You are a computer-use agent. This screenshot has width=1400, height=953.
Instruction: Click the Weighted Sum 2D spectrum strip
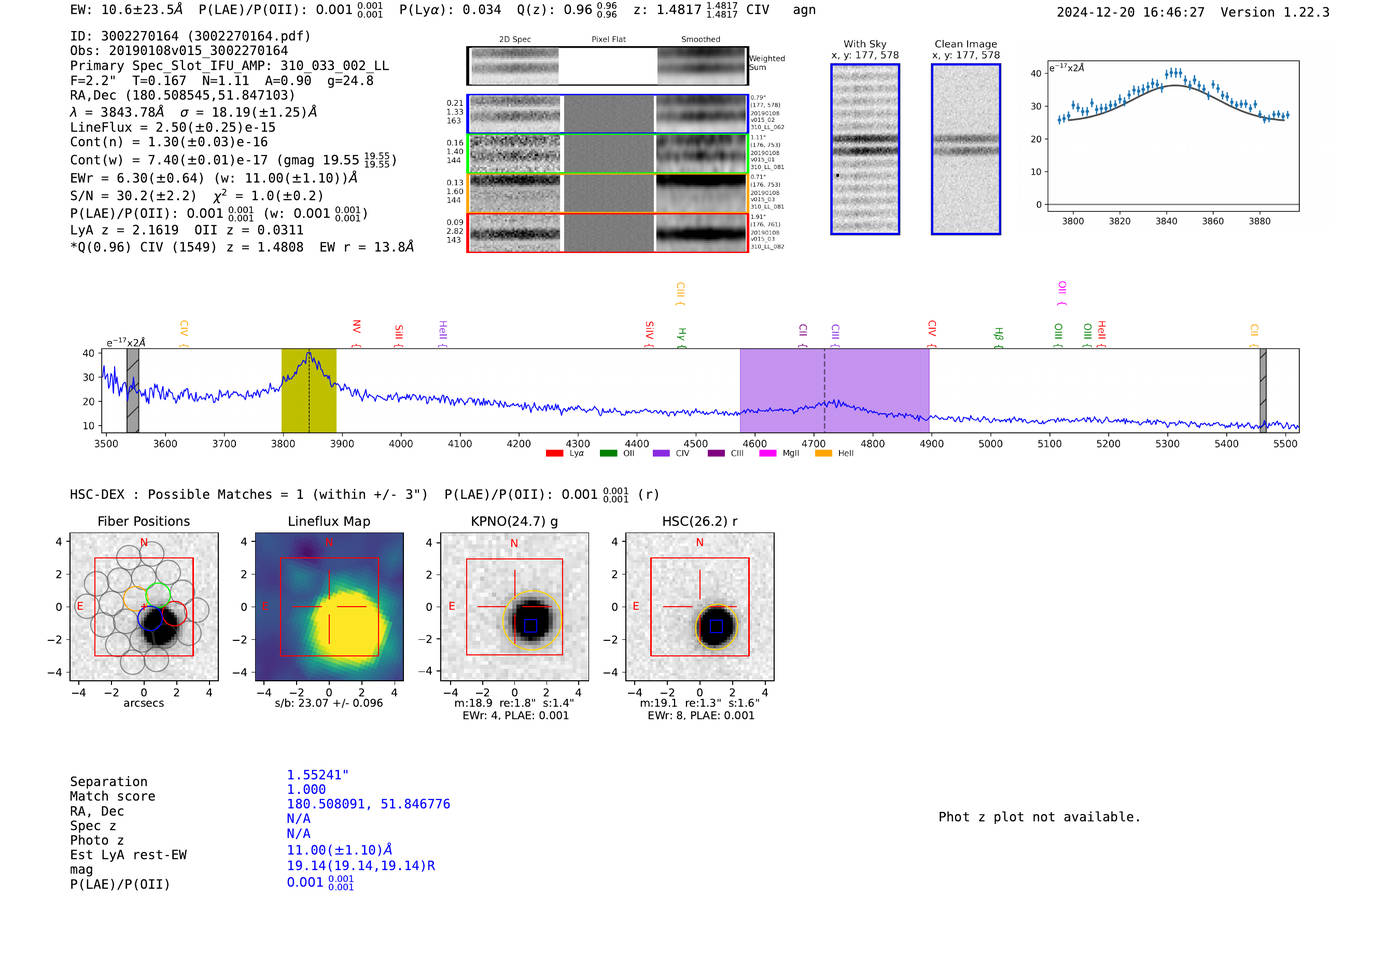click(608, 66)
